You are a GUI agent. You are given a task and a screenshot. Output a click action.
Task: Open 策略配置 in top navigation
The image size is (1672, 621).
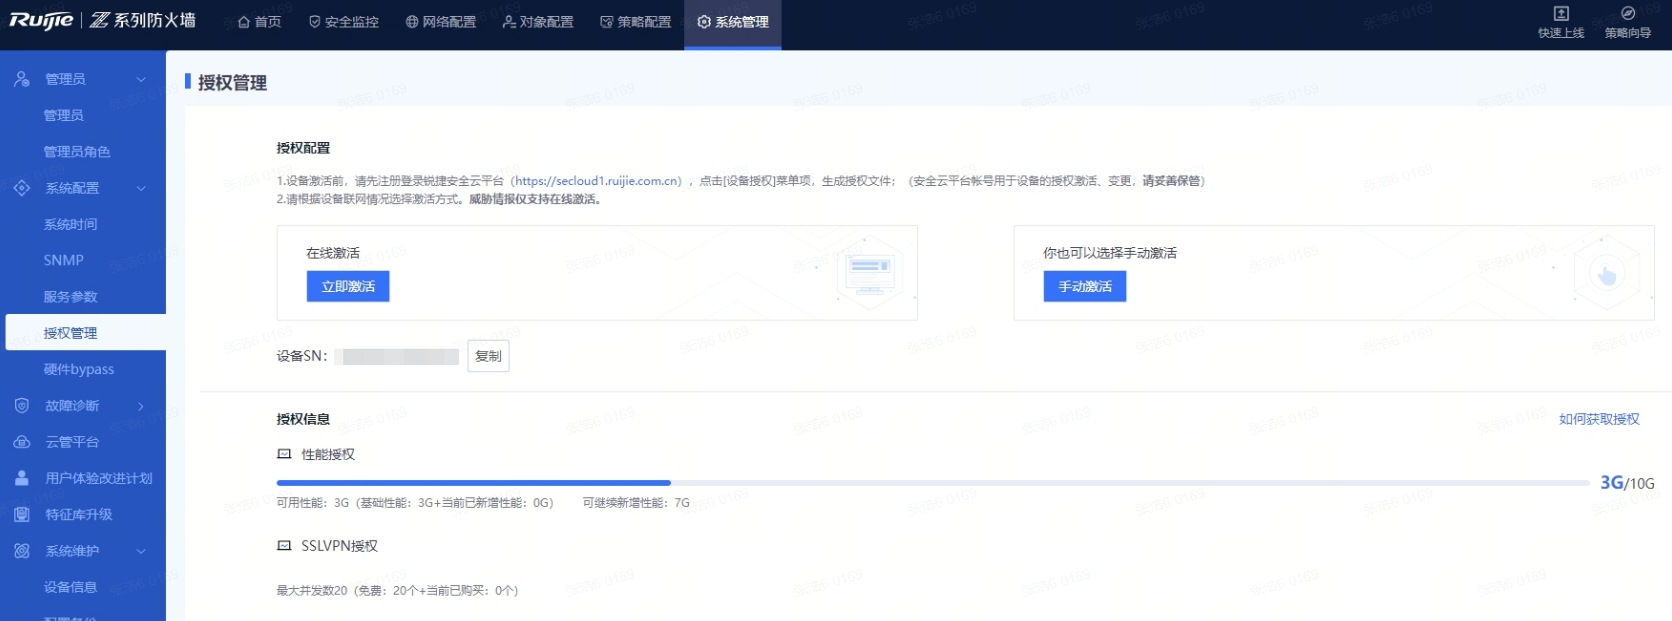point(635,22)
